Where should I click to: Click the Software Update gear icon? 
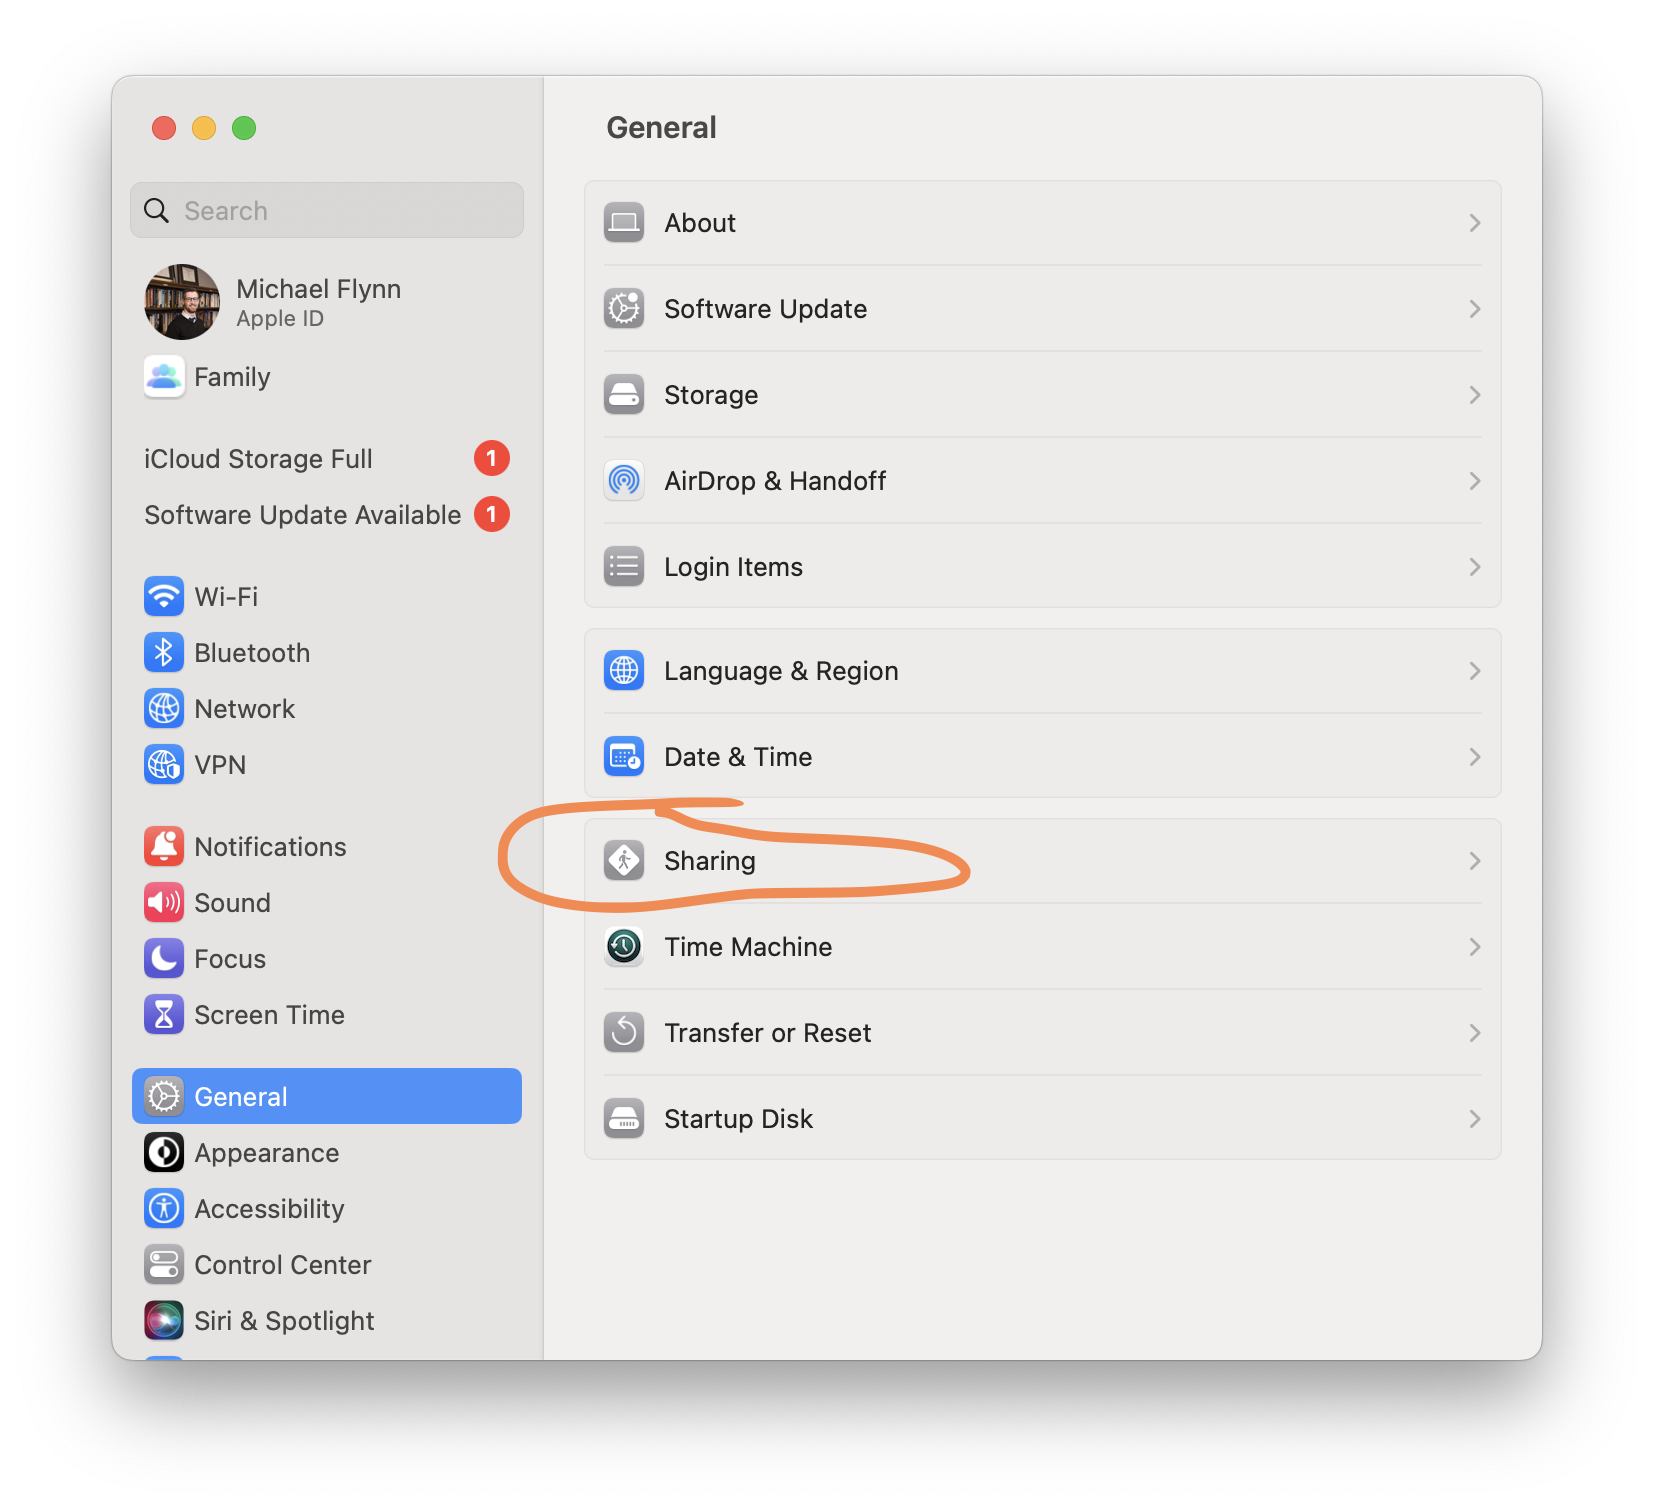pyautogui.click(x=624, y=309)
